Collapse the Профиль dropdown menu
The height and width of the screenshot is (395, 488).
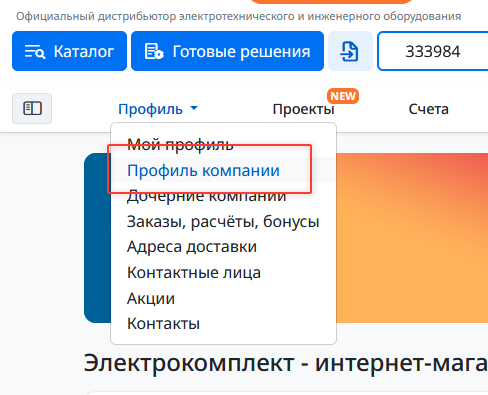158,109
